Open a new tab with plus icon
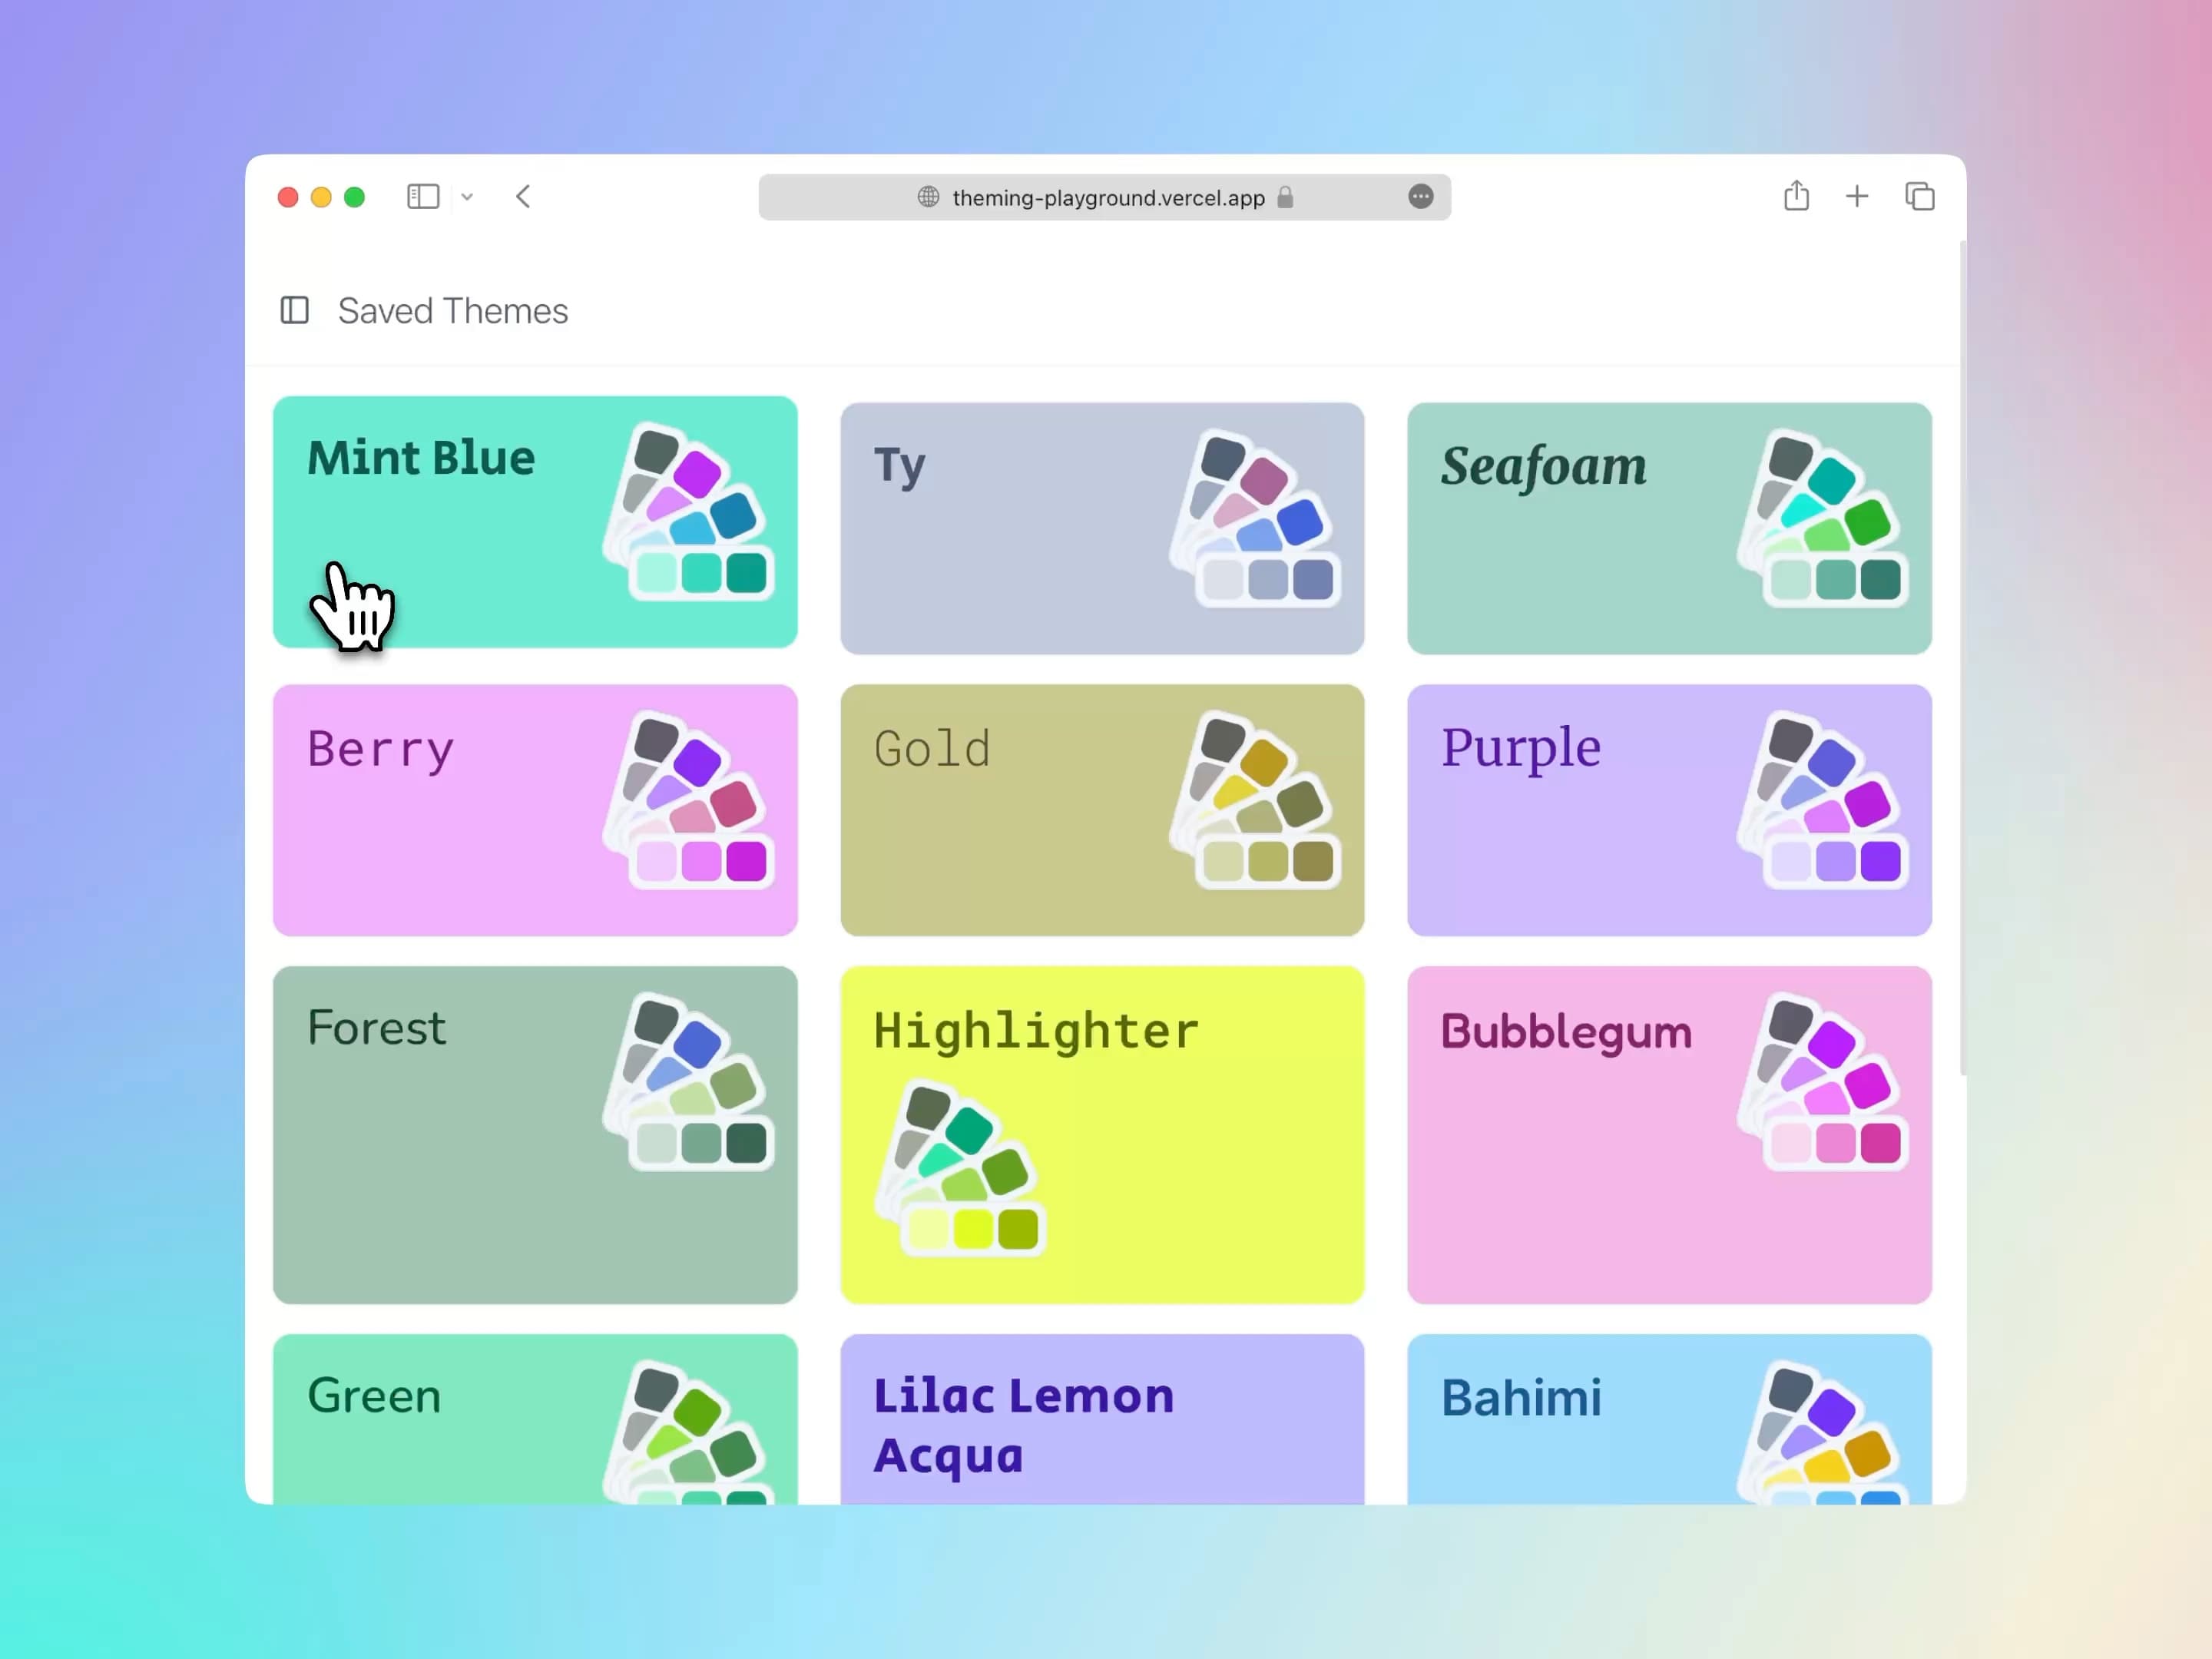Viewport: 2212px width, 1659px height. coord(1856,196)
